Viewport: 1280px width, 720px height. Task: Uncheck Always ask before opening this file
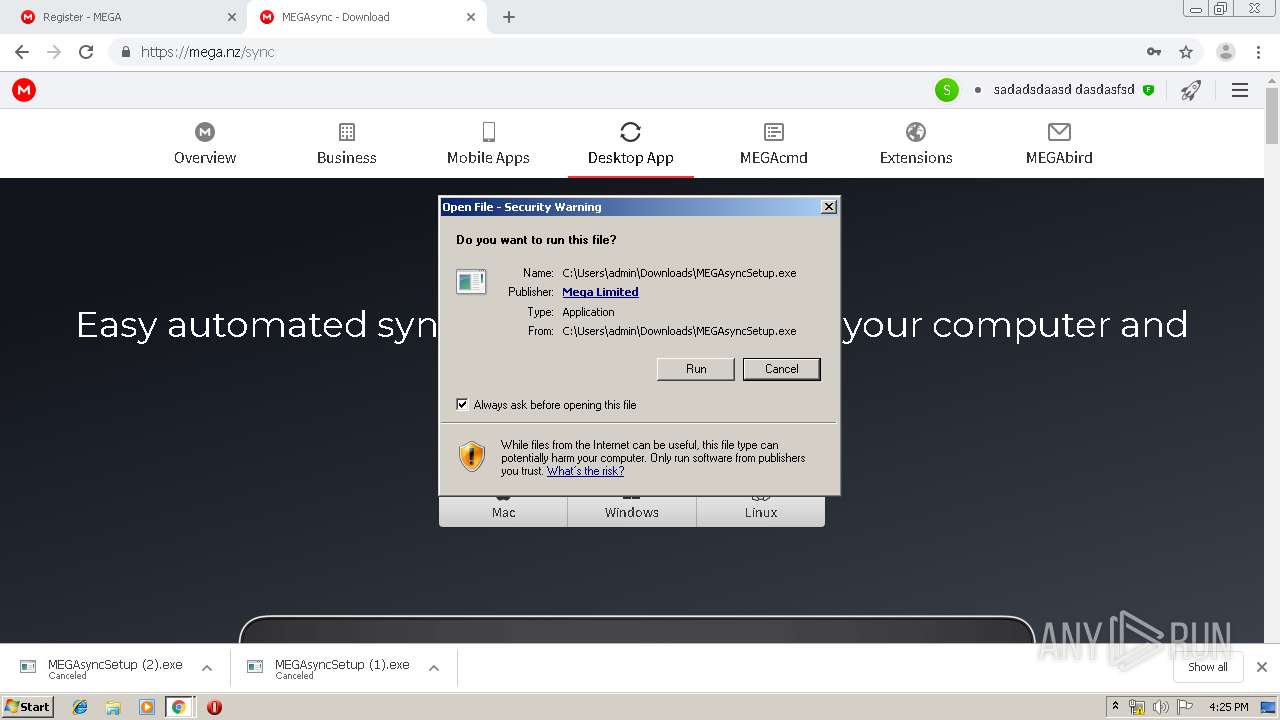coord(462,404)
